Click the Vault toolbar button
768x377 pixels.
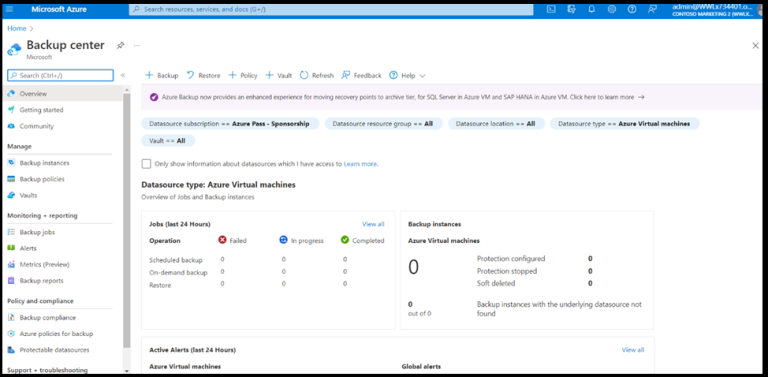coord(279,75)
